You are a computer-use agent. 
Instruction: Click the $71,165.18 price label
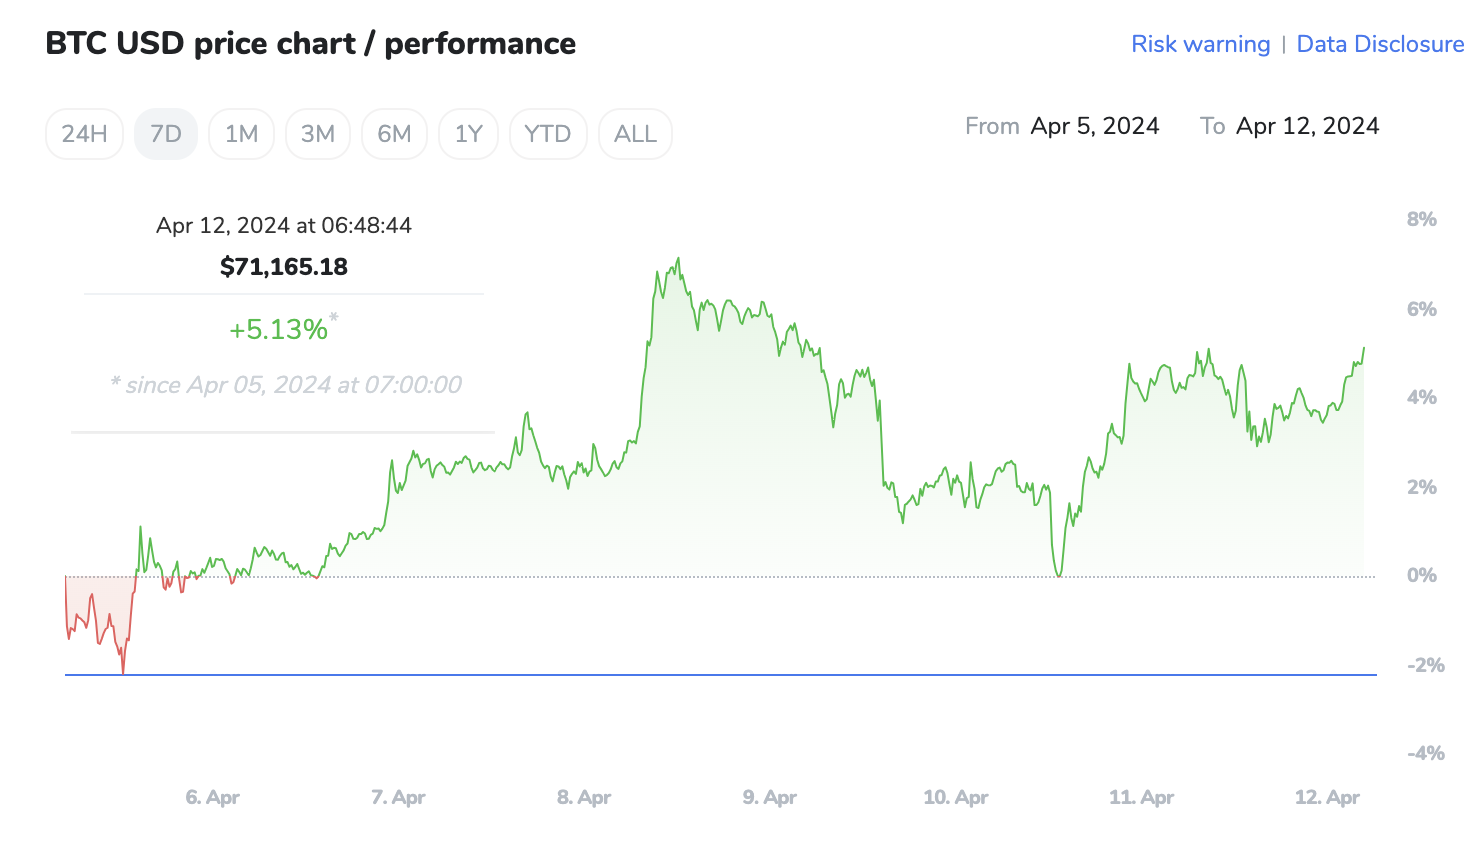point(283,266)
